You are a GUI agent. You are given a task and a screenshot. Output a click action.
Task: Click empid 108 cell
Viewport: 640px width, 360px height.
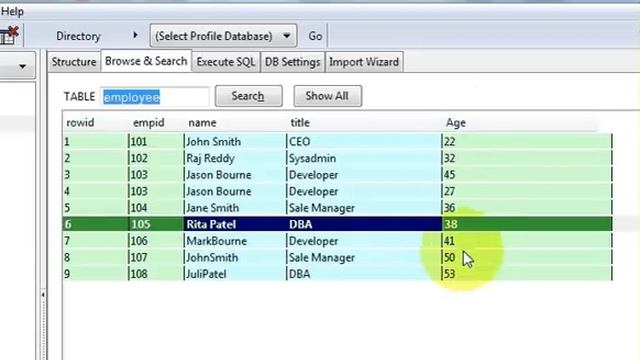point(156,274)
